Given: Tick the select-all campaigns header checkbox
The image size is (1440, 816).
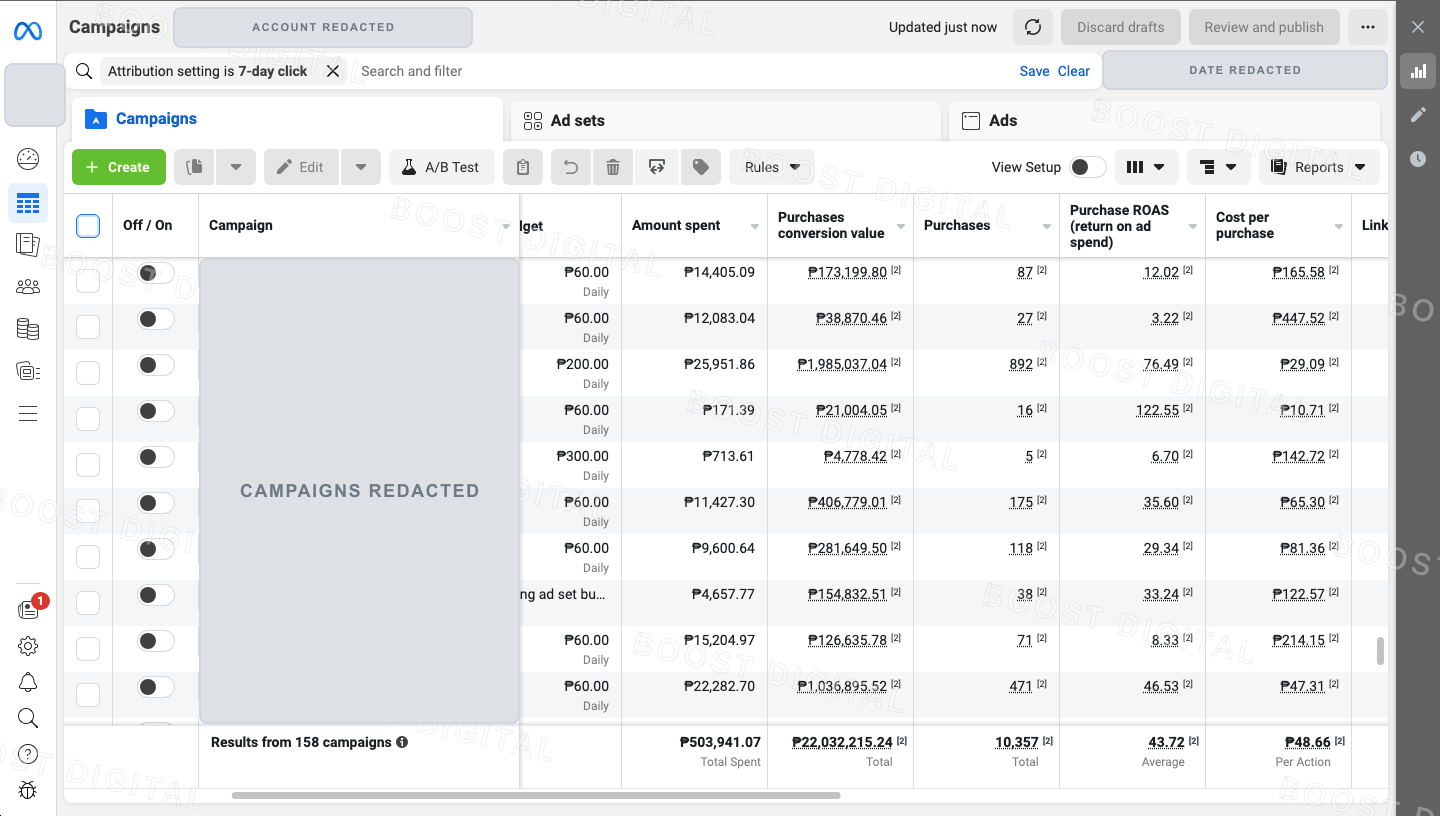Looking at the screenshot, I should coord(88,226).
